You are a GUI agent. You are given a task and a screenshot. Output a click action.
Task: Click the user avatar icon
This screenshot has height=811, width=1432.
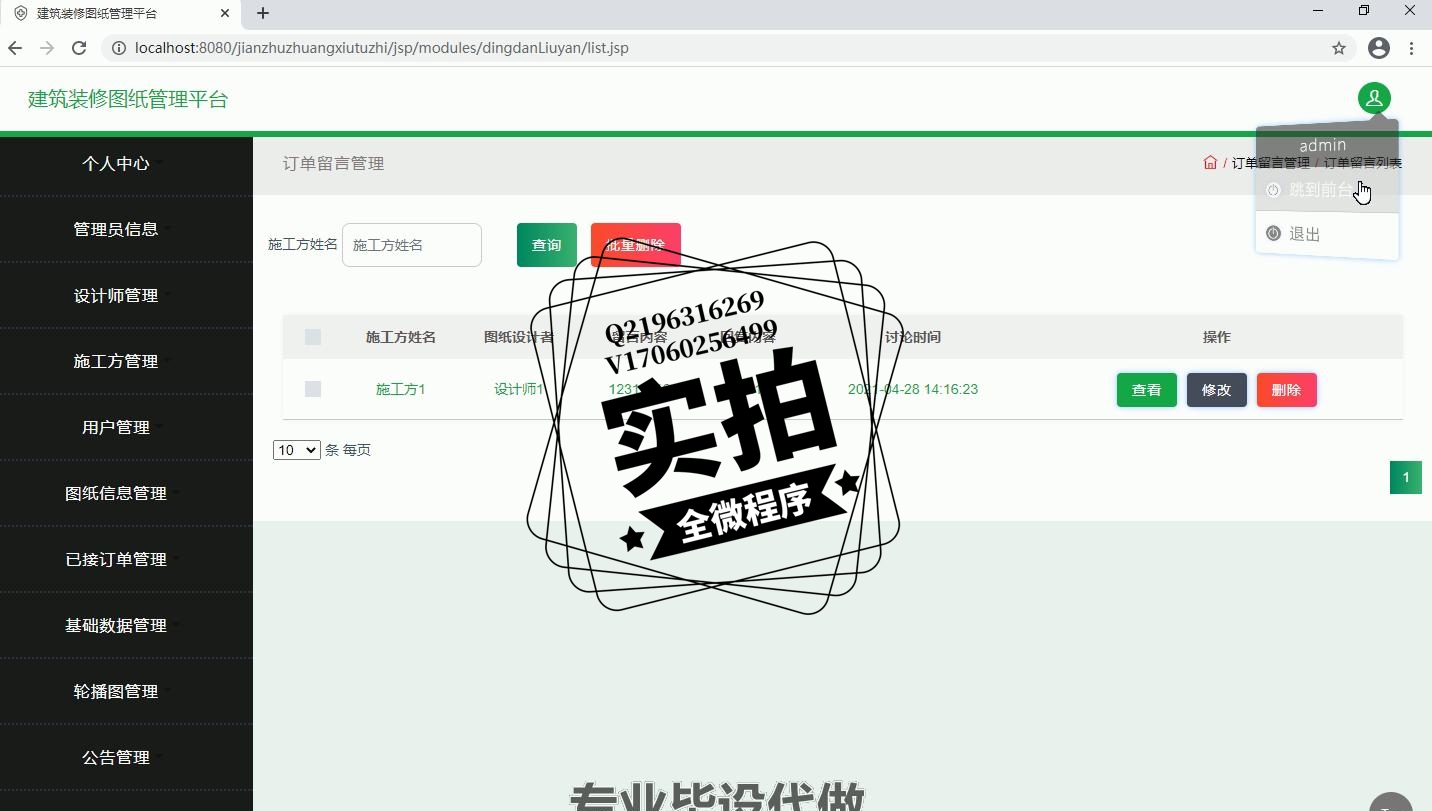(1374, 98)
